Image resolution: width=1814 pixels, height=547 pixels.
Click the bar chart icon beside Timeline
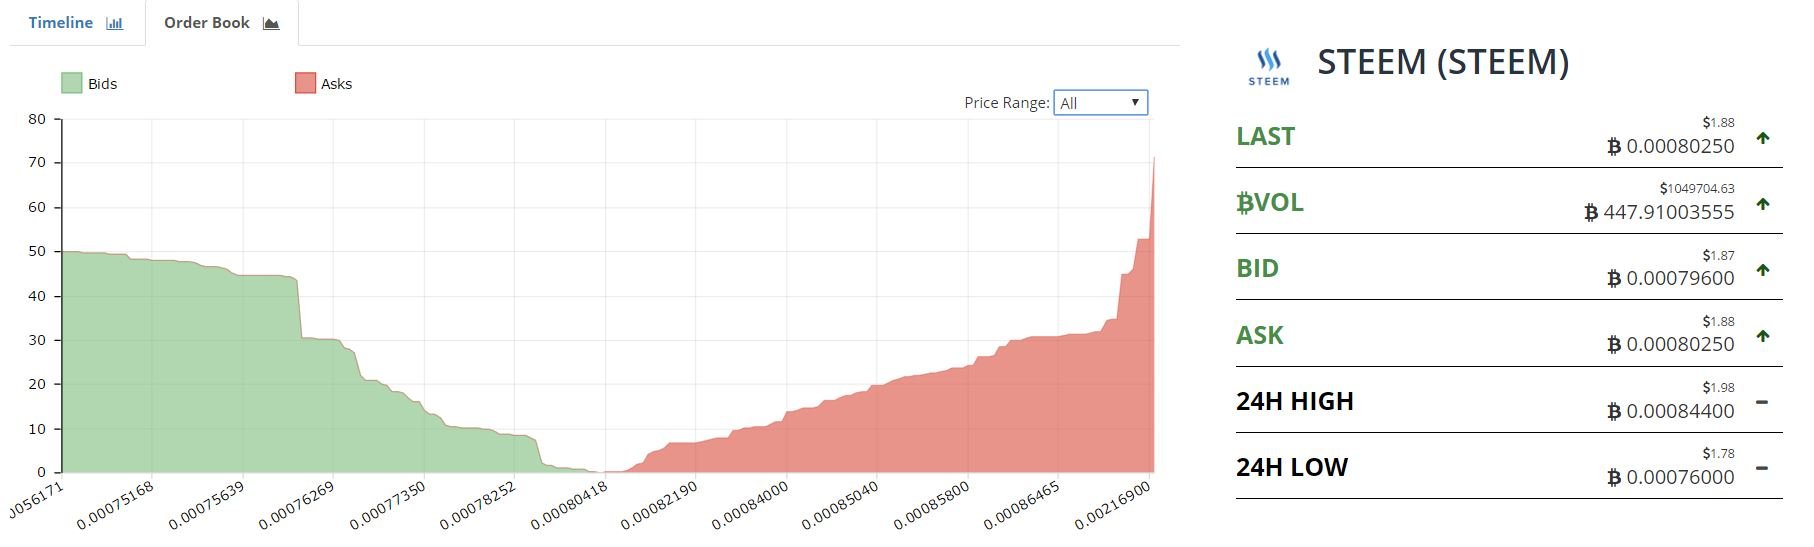[x=114, y=23]
